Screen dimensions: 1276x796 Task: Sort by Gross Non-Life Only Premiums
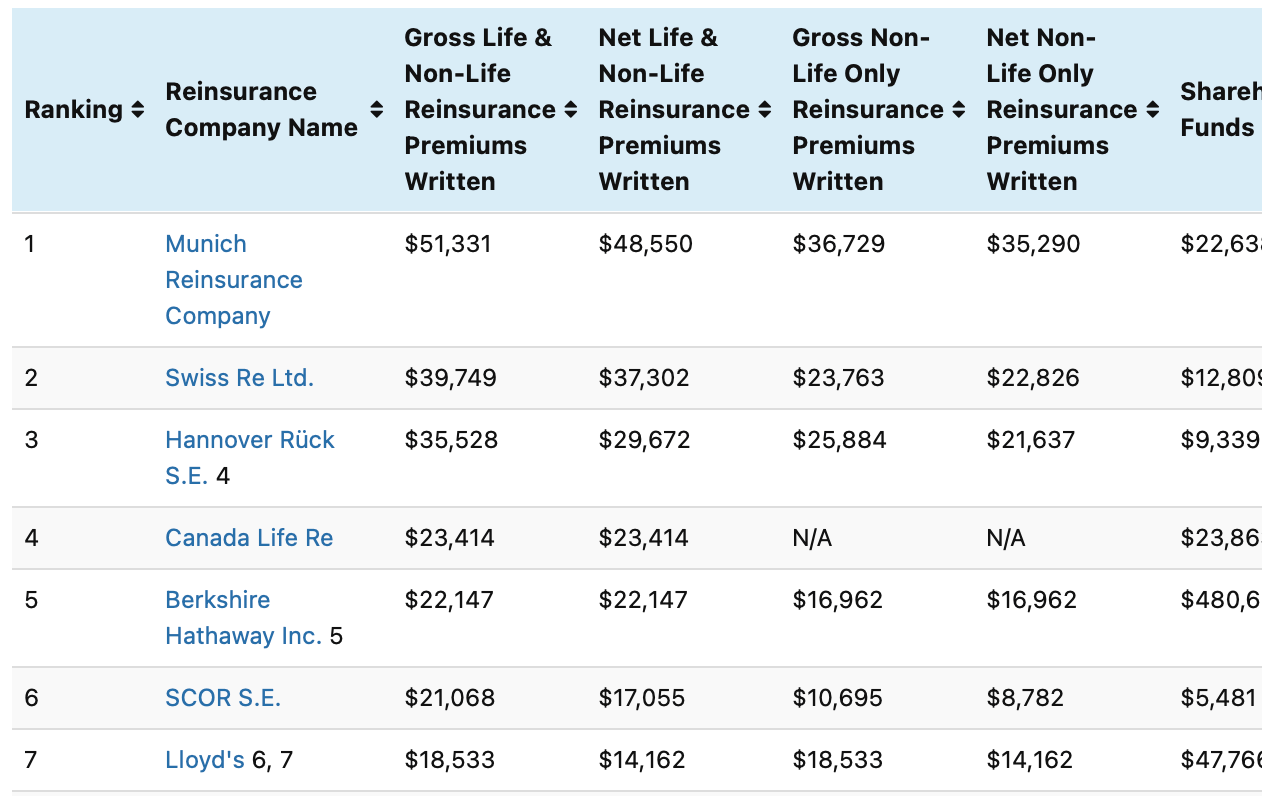pyautogui.click(x=959, y=110)
